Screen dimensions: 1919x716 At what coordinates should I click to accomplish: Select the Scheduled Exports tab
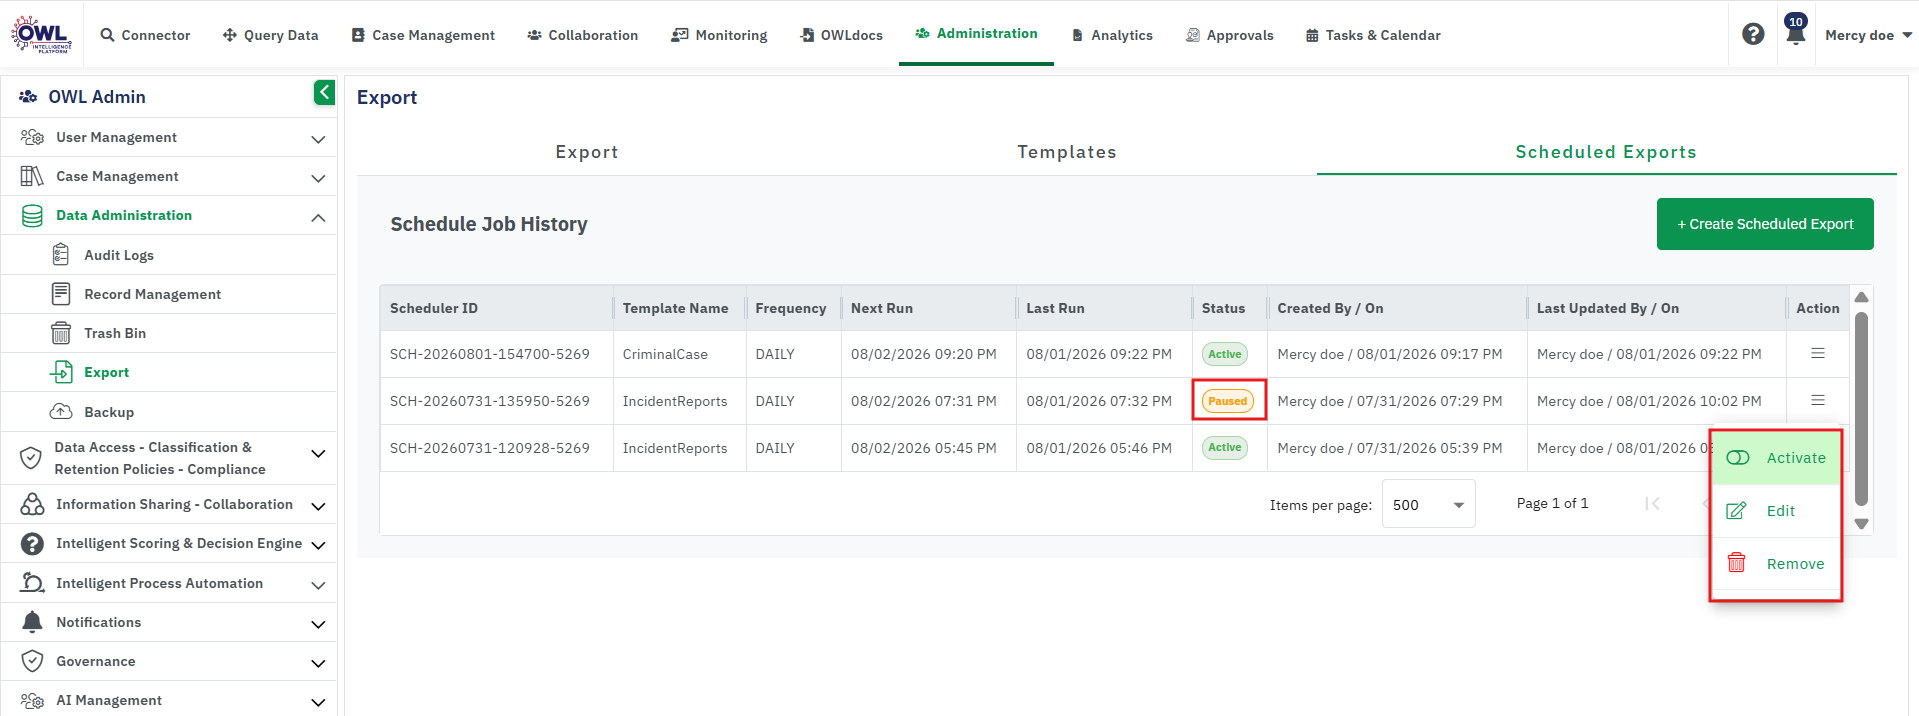[1606, 152]
